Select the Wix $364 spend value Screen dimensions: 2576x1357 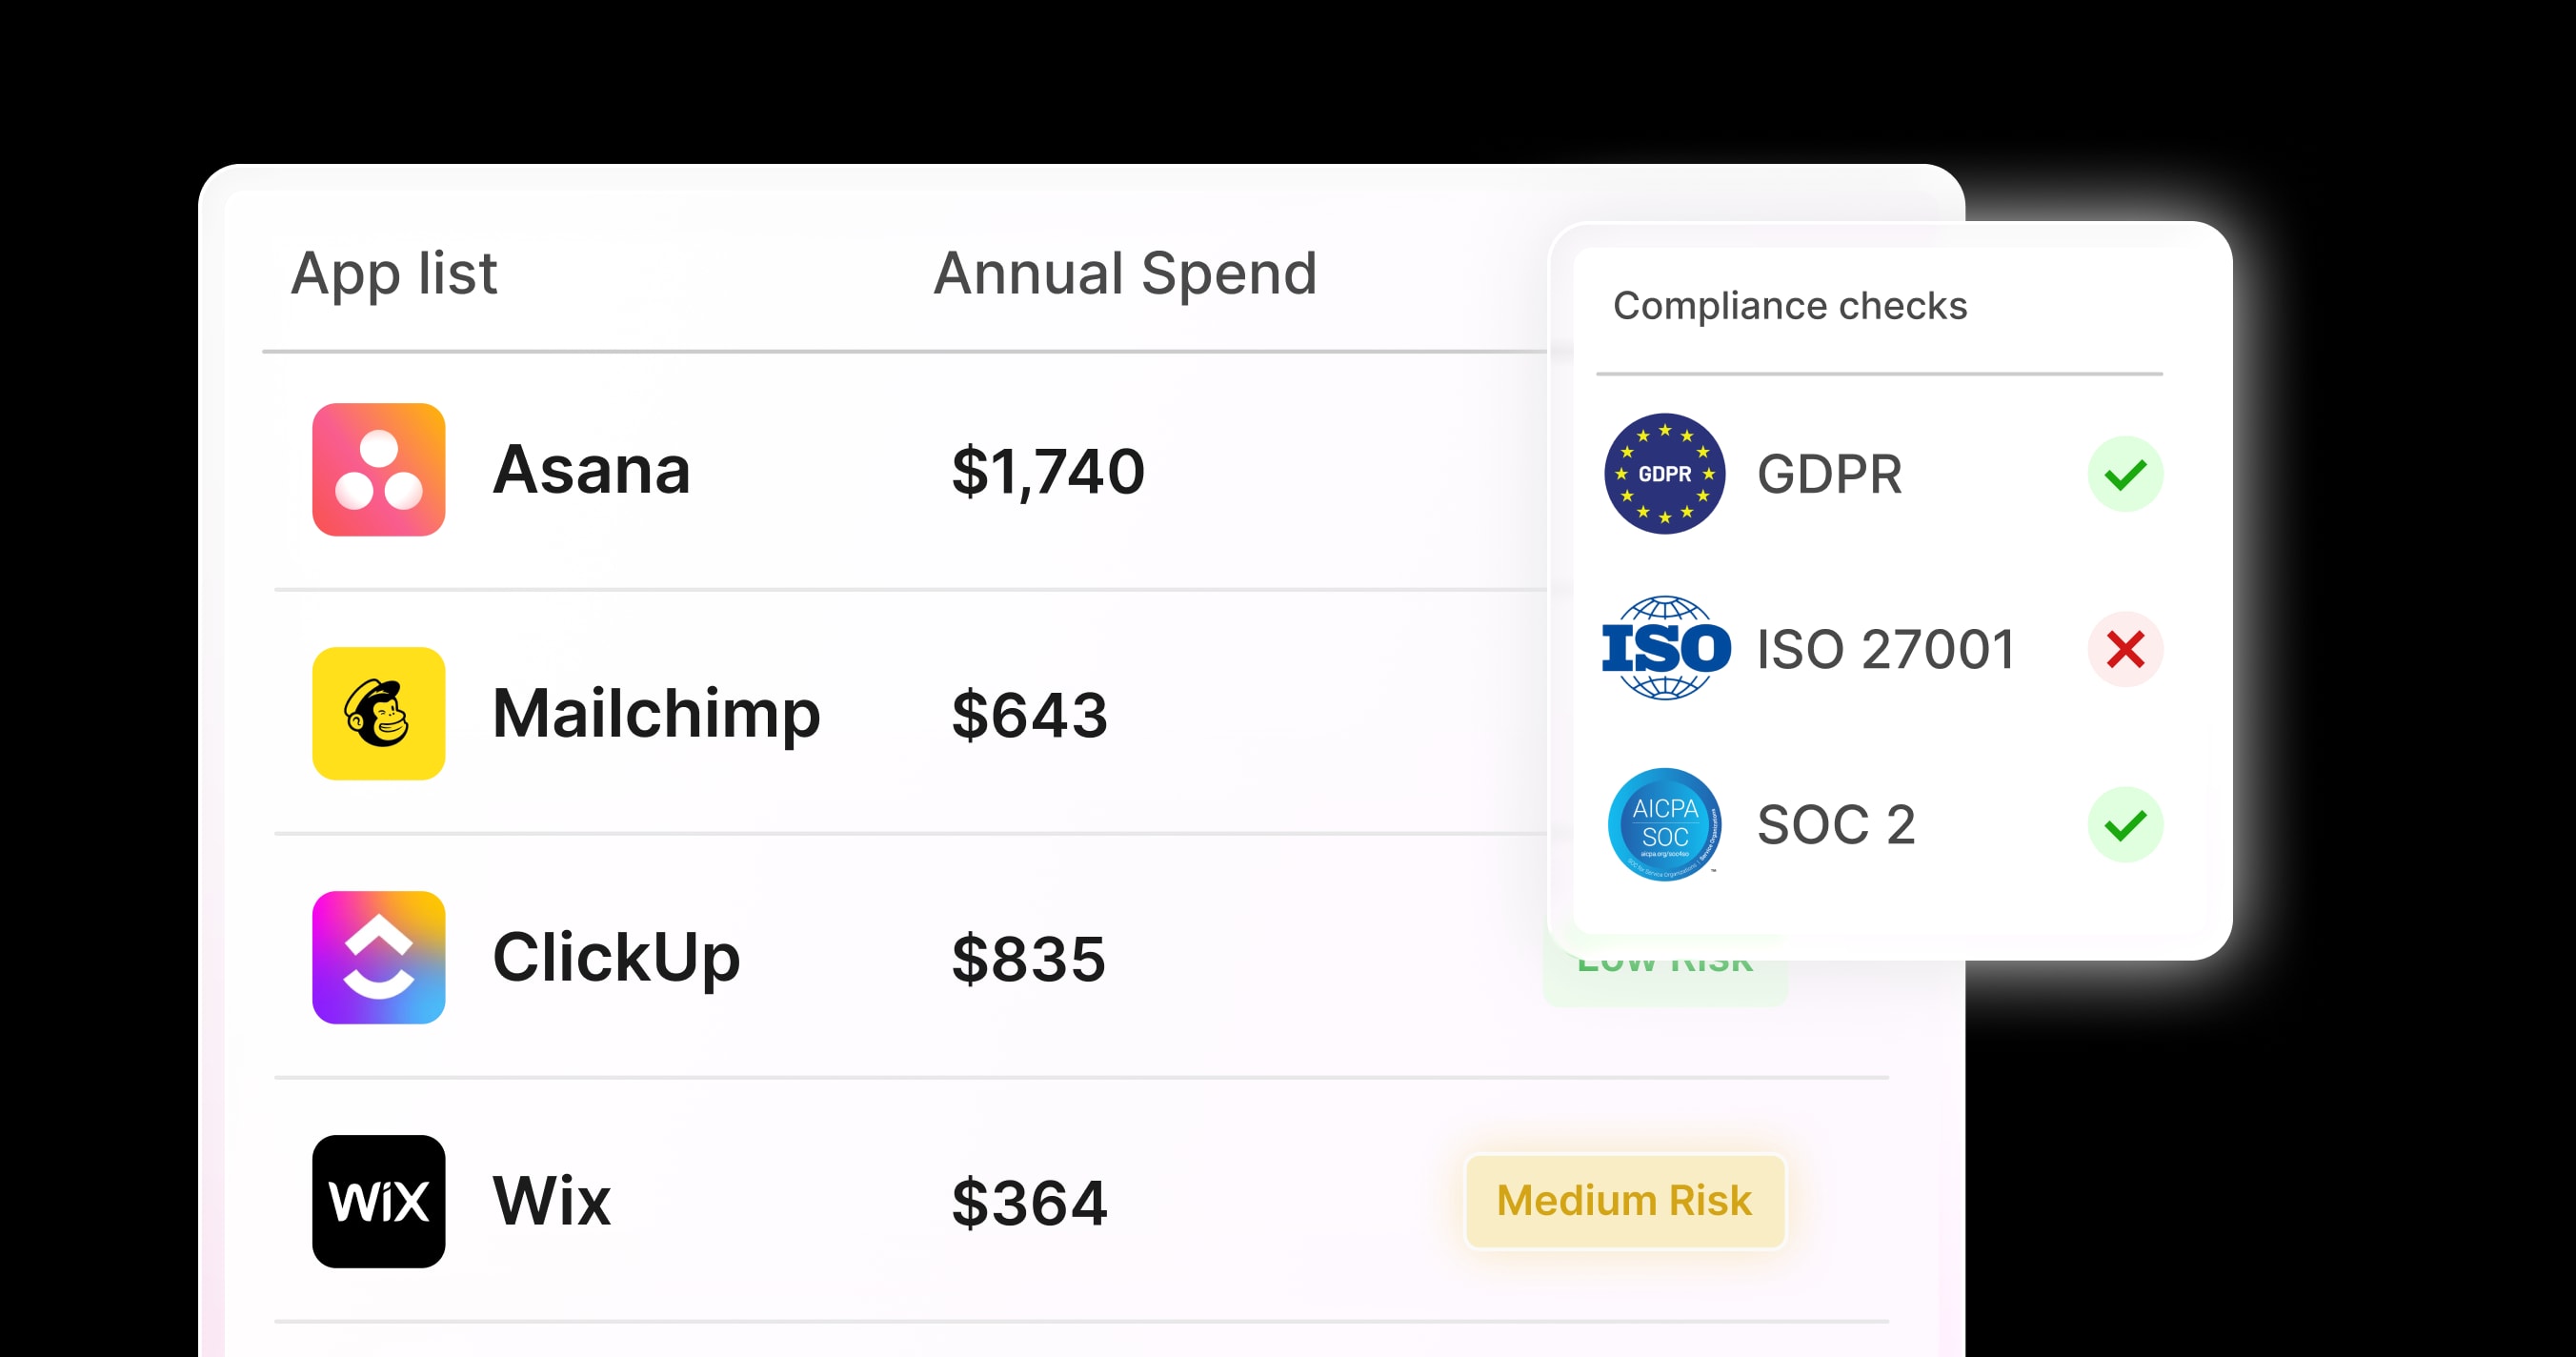1030,1202
